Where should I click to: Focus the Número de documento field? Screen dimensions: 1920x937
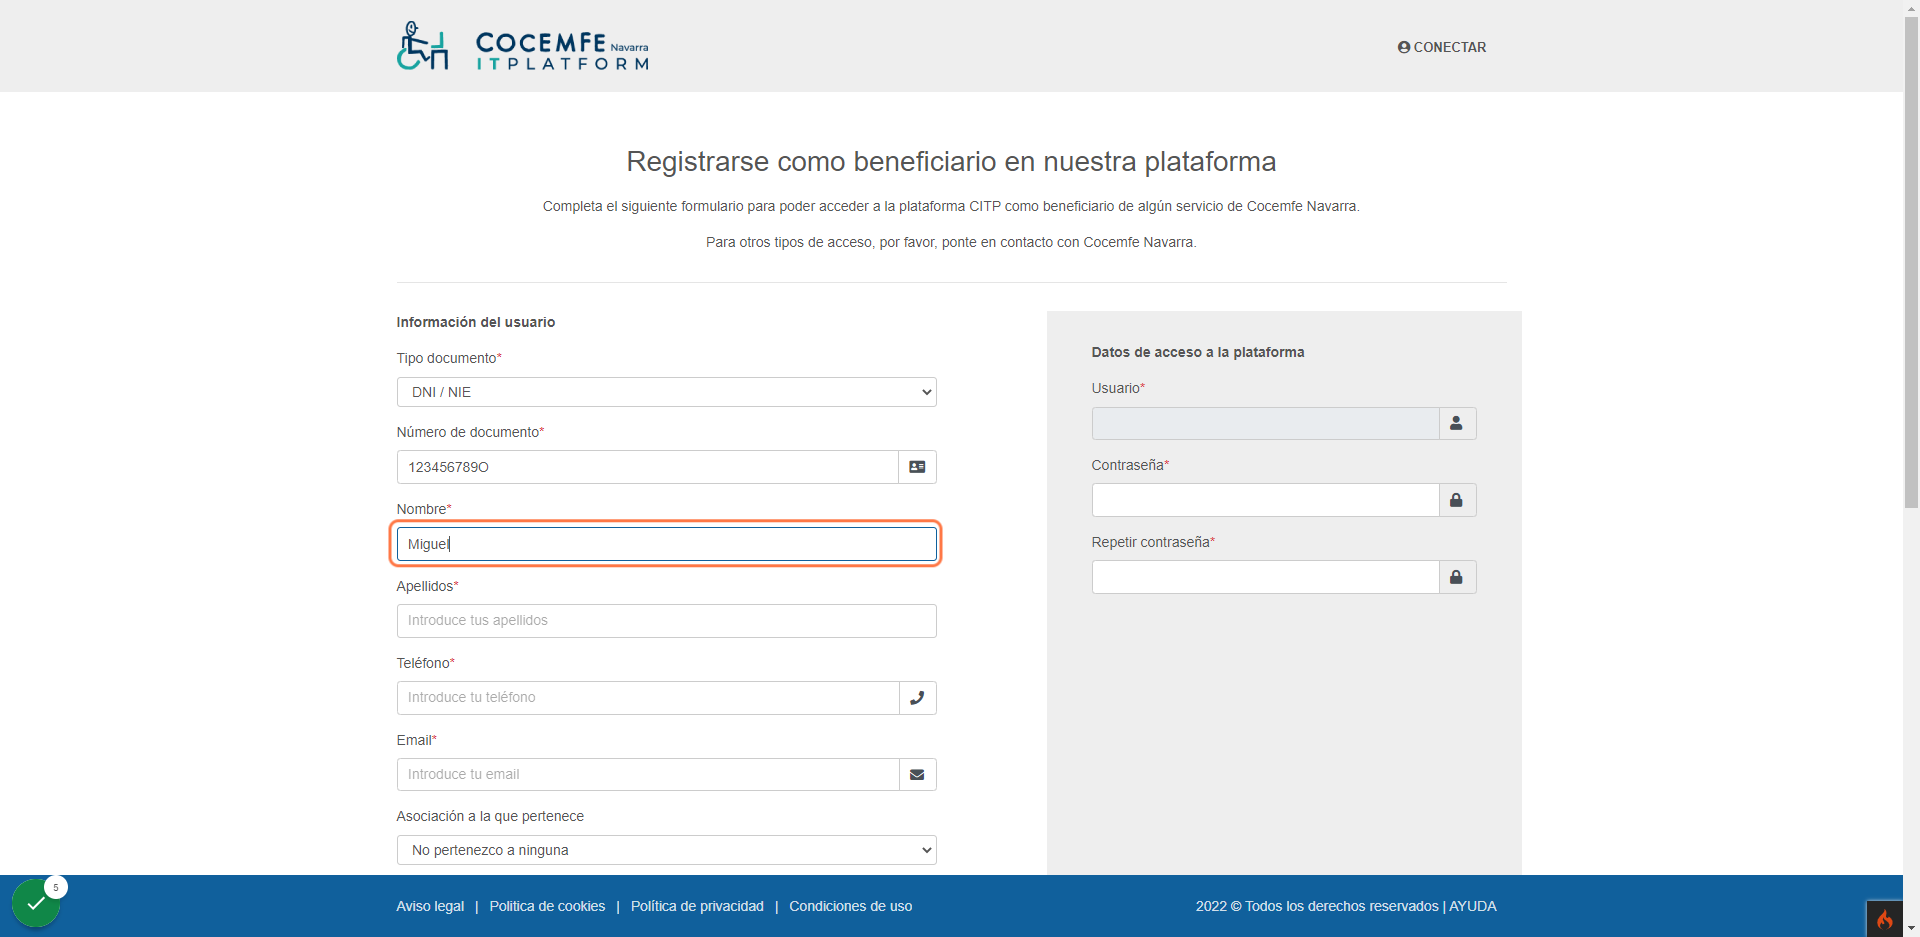[648, 467]
